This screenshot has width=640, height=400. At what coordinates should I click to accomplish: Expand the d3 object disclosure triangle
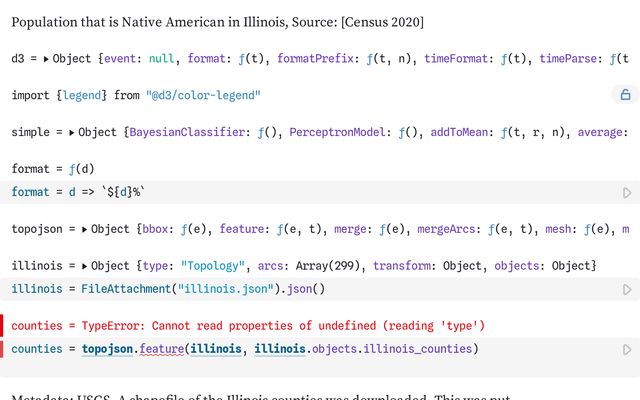pos(47,59)
